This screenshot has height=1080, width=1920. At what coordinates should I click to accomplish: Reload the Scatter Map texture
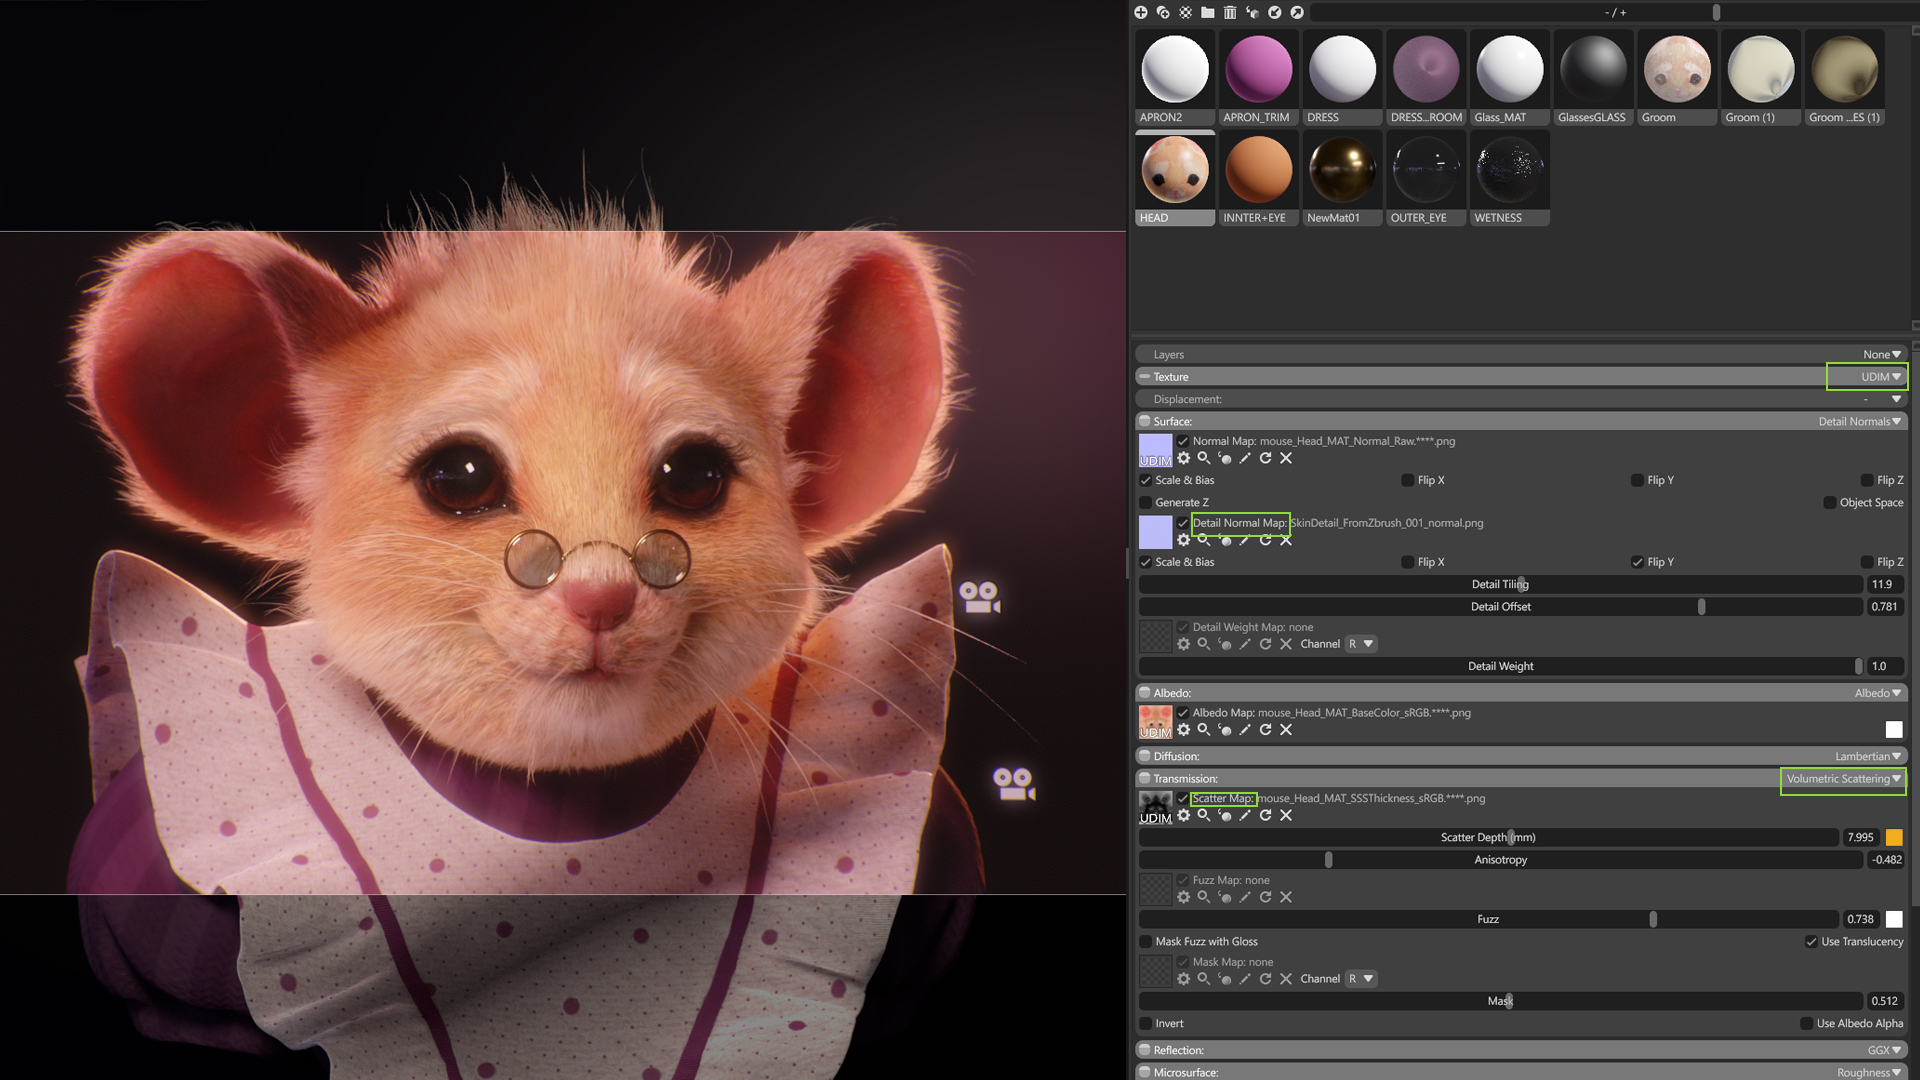[1265, 815]
